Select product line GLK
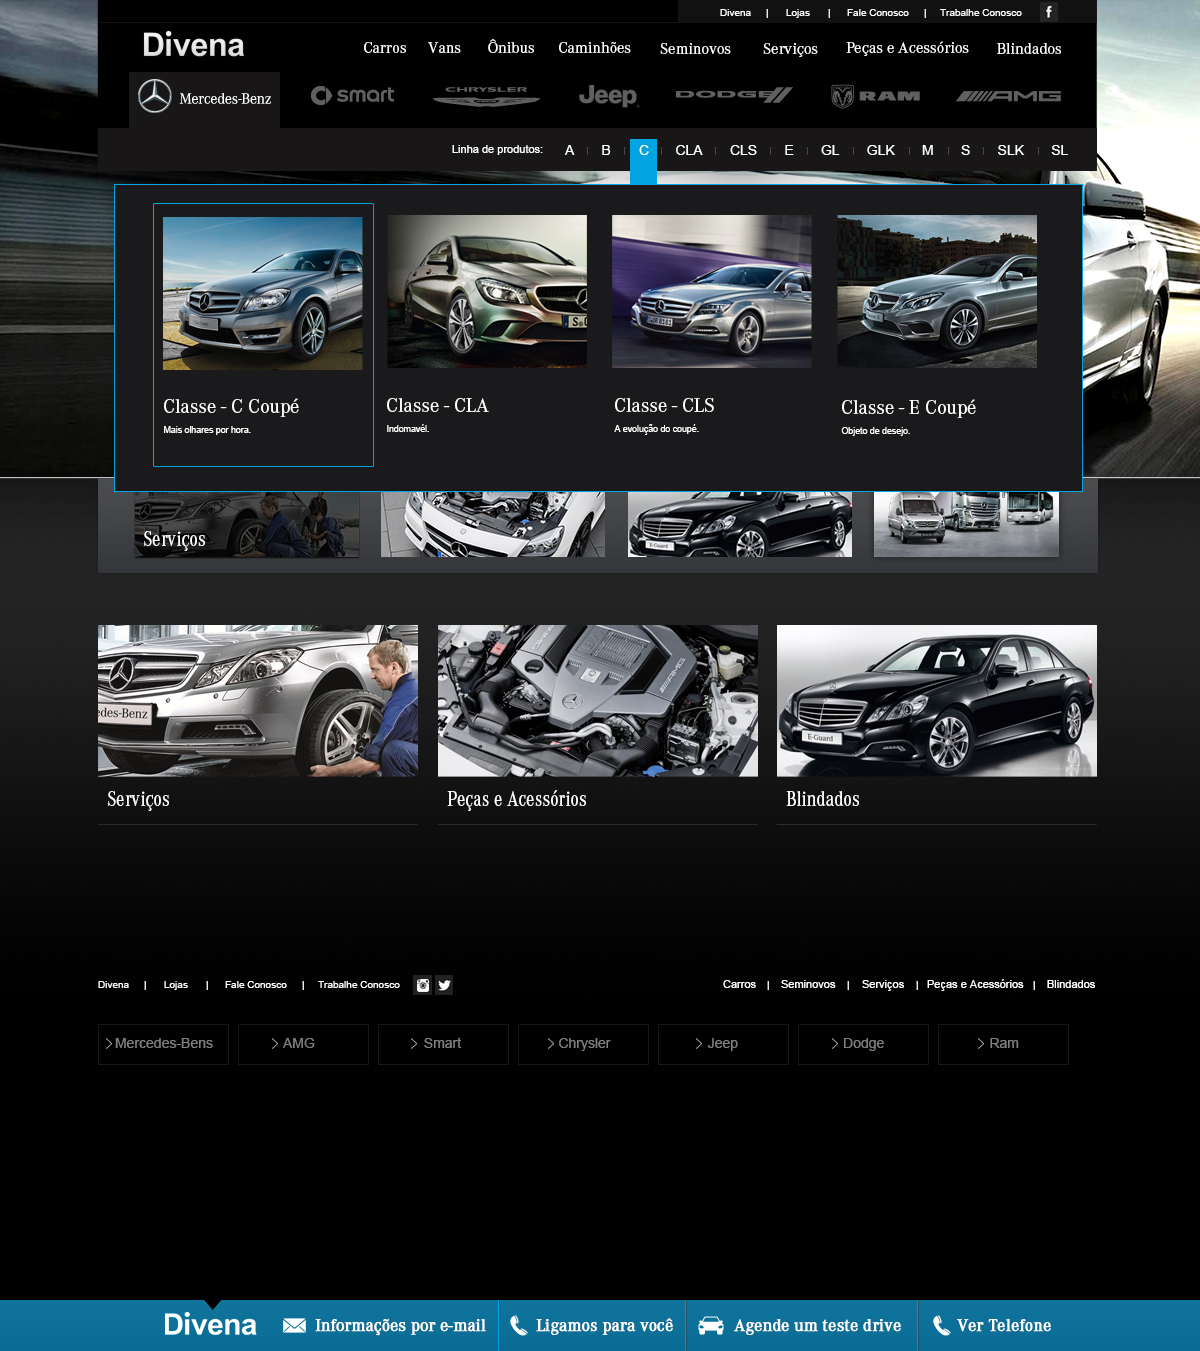 tap(881, 150)
